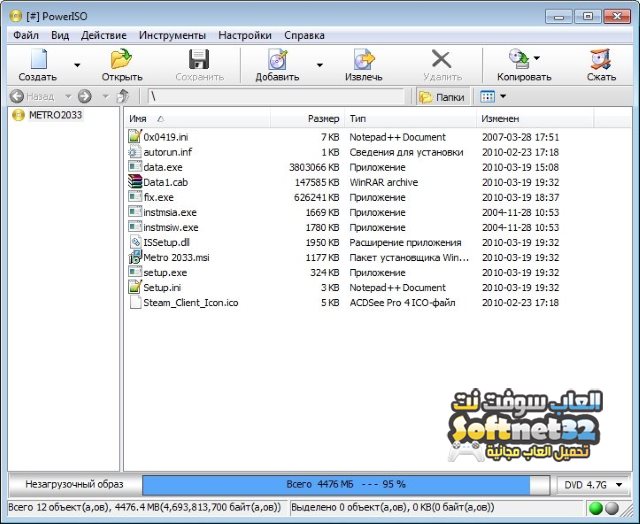
Task: Click the ISSetup.dll file icon
Action: [135, 242]
